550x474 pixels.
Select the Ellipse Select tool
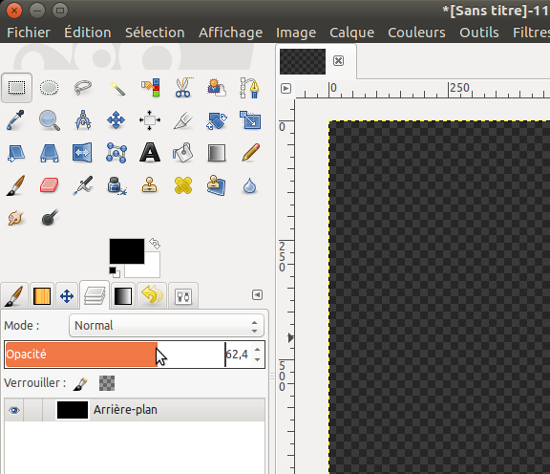[x=49, y=87]
